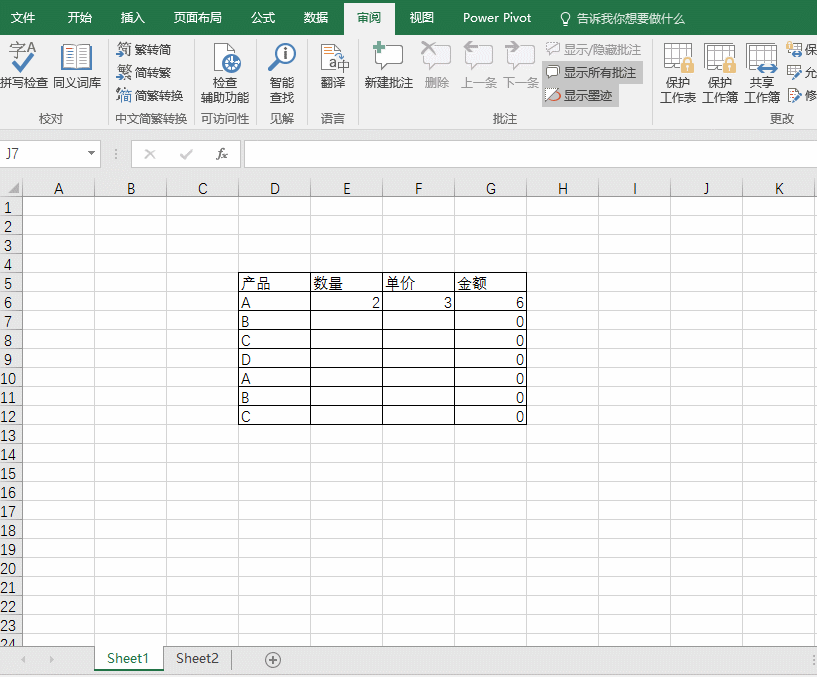Click 简繁转换 Chinese conversion button

point(149,96)
